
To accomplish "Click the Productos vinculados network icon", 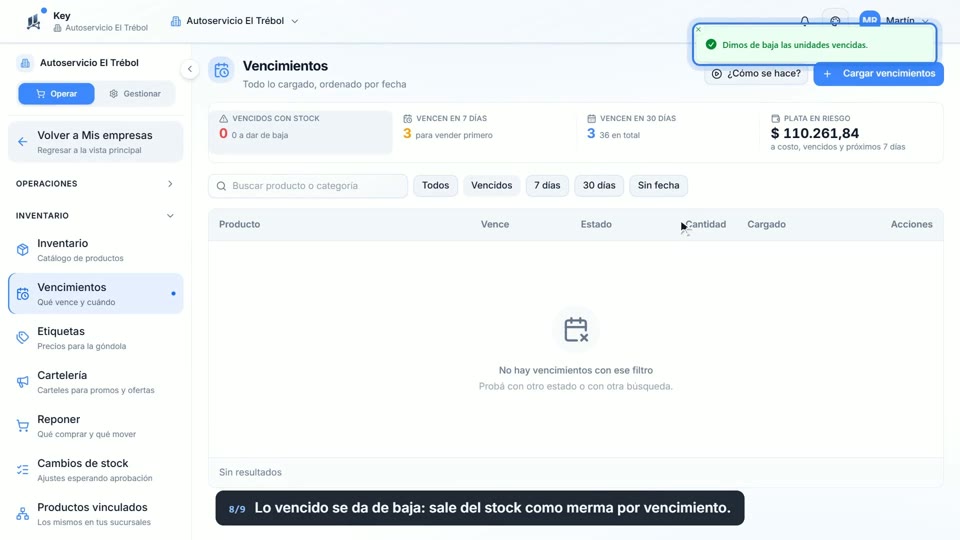I will coord(23,514).
